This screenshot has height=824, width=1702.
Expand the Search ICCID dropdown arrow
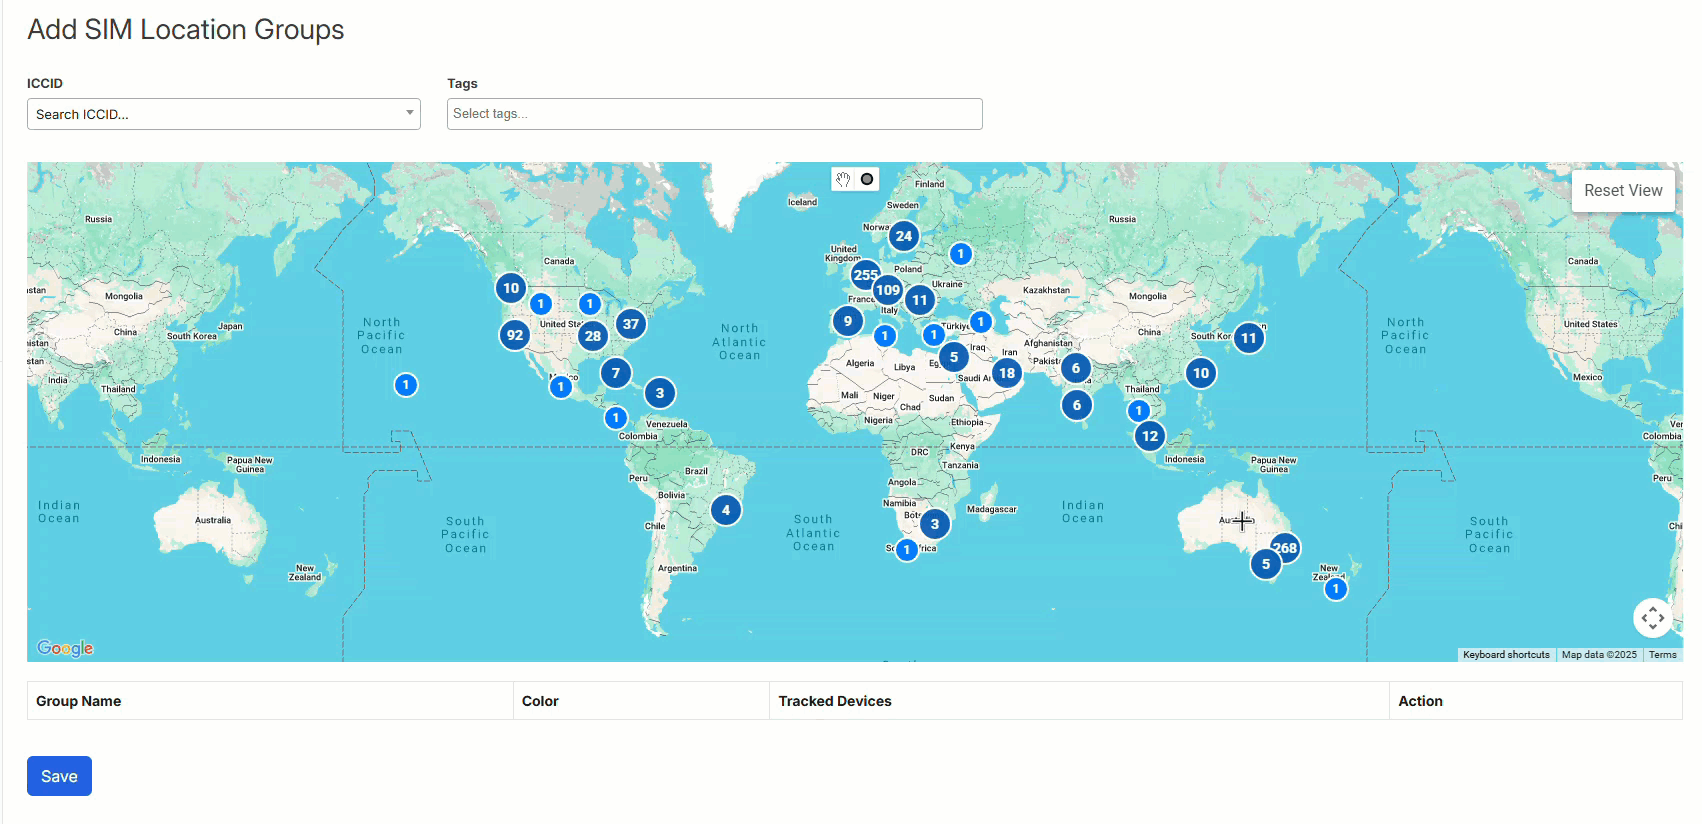click(410, 113)
